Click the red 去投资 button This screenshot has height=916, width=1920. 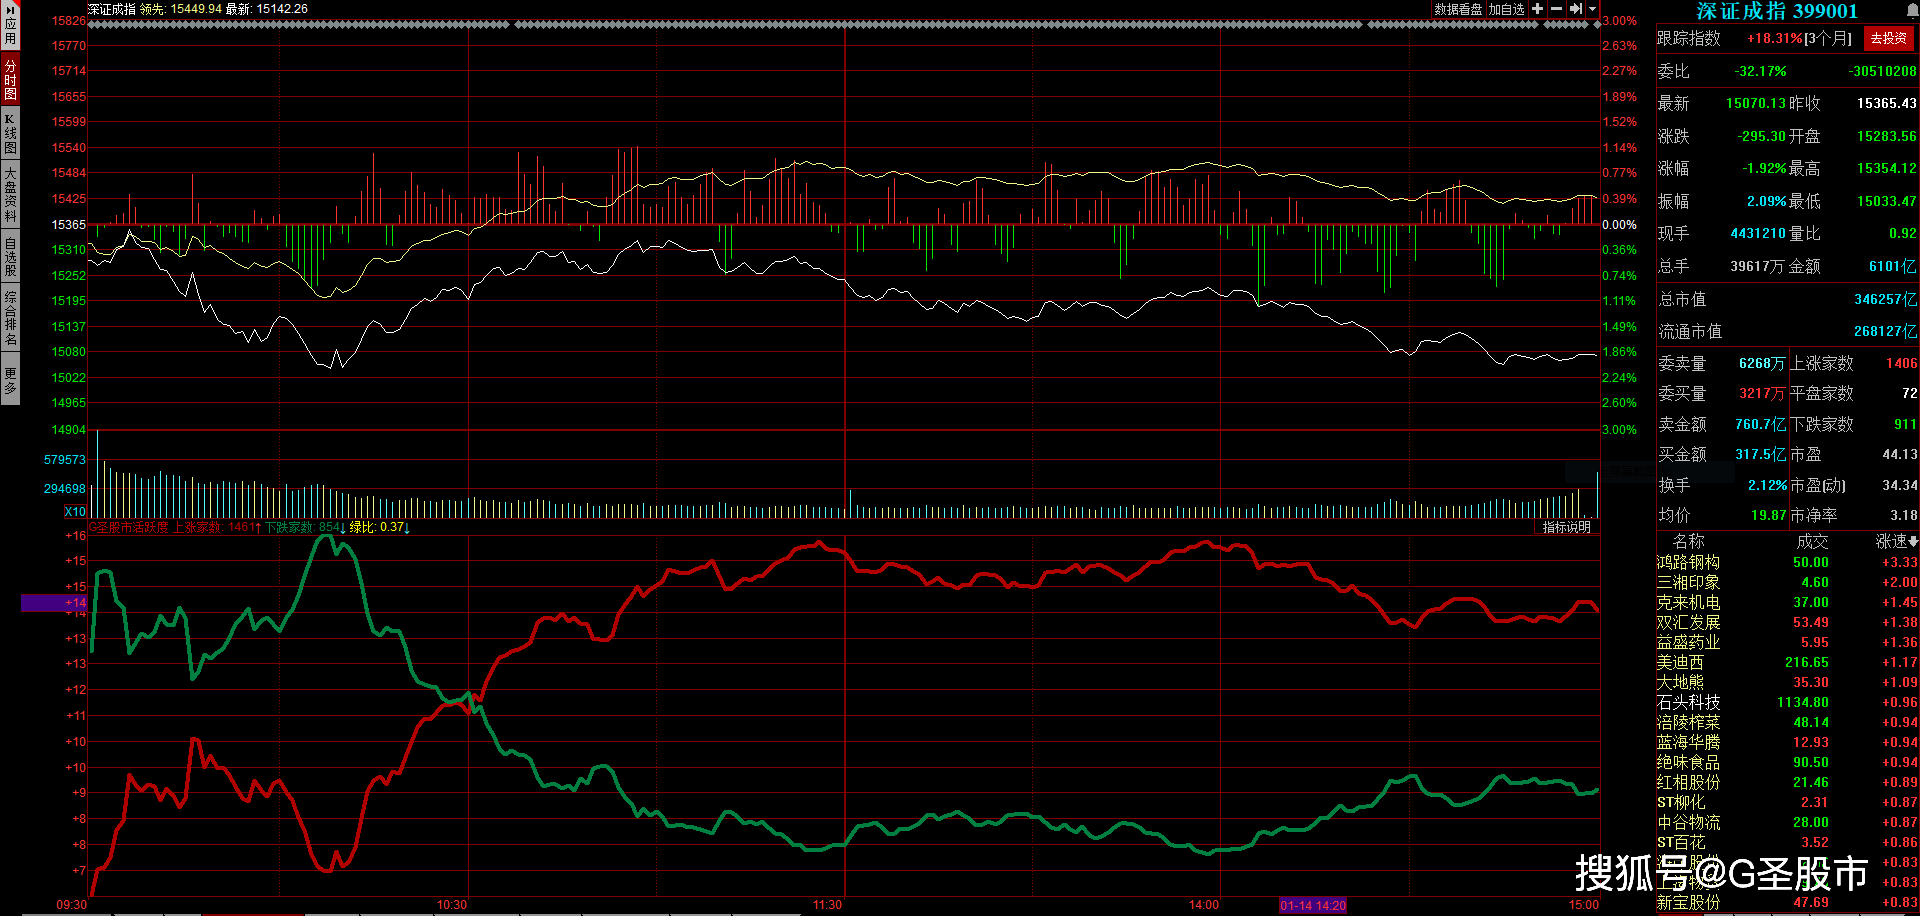point(1888,38)
